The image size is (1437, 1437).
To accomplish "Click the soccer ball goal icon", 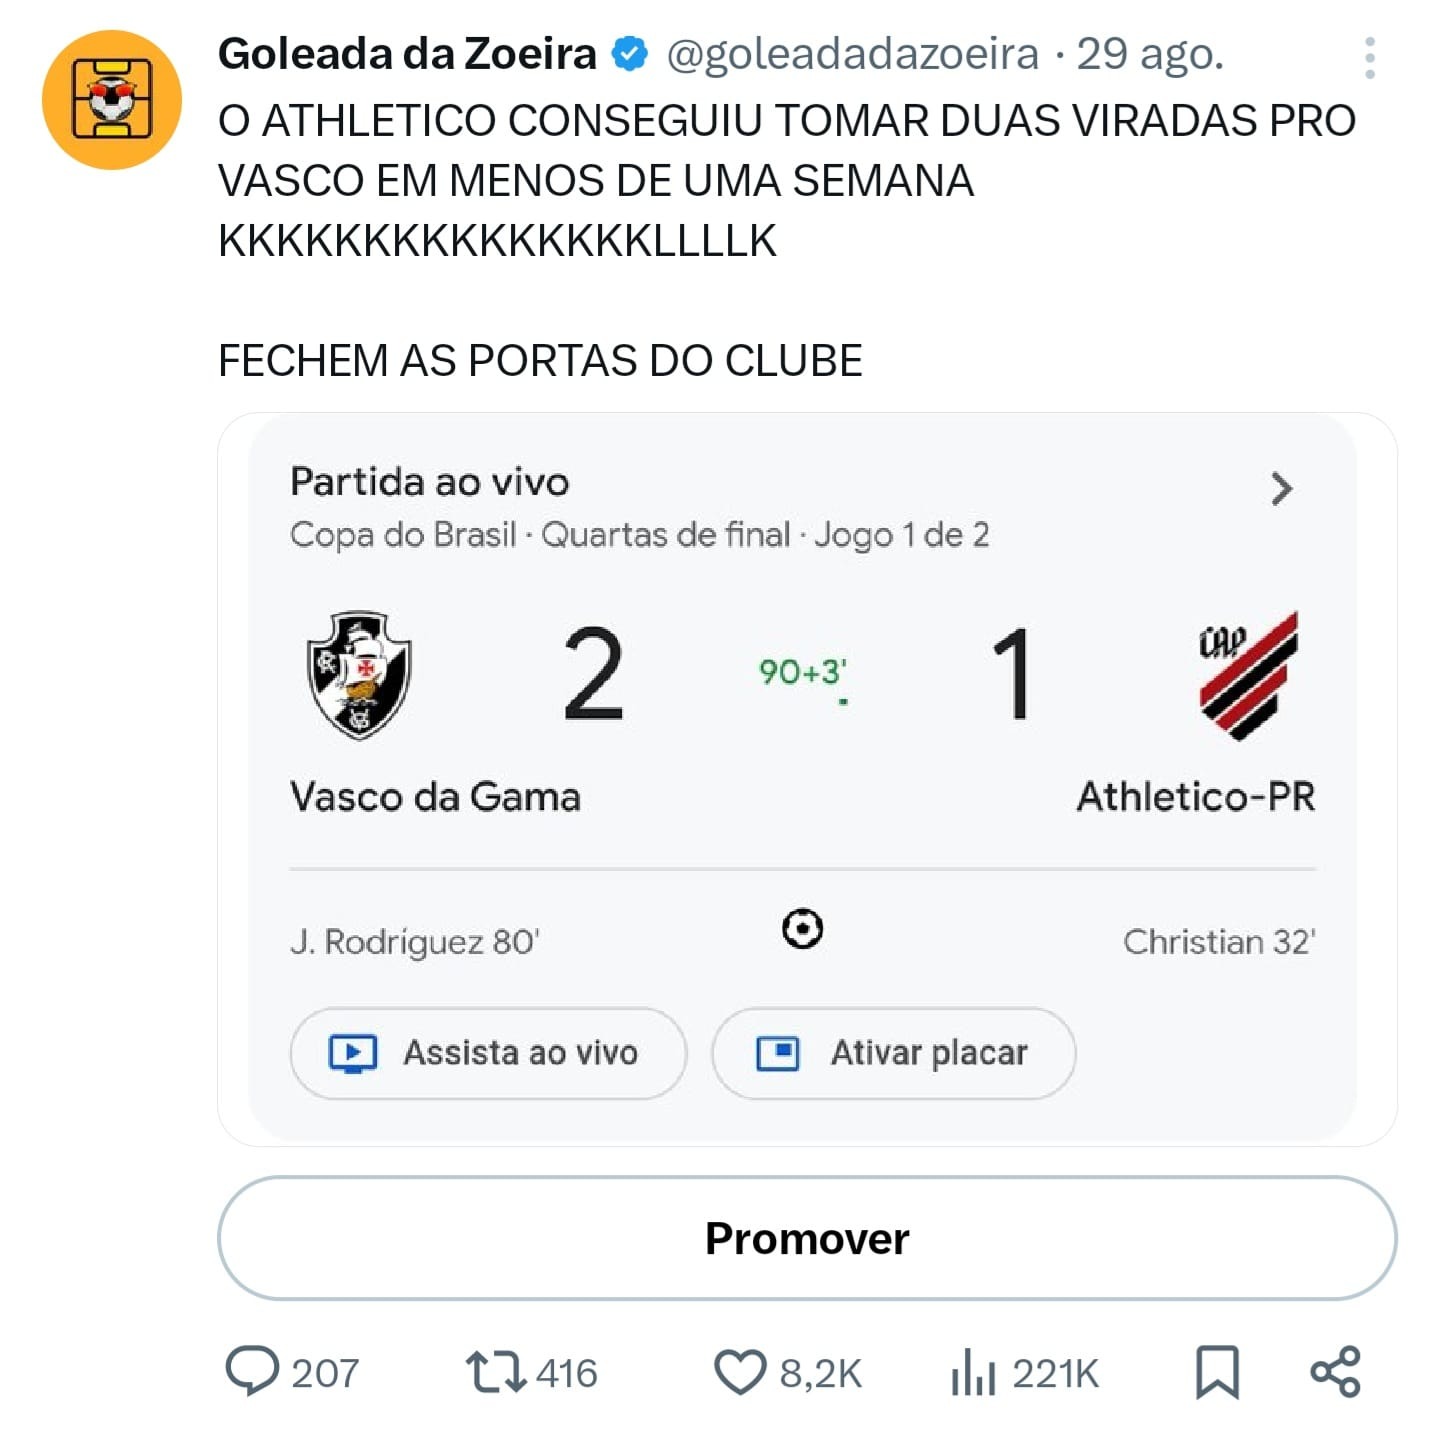I will point(802,929).
